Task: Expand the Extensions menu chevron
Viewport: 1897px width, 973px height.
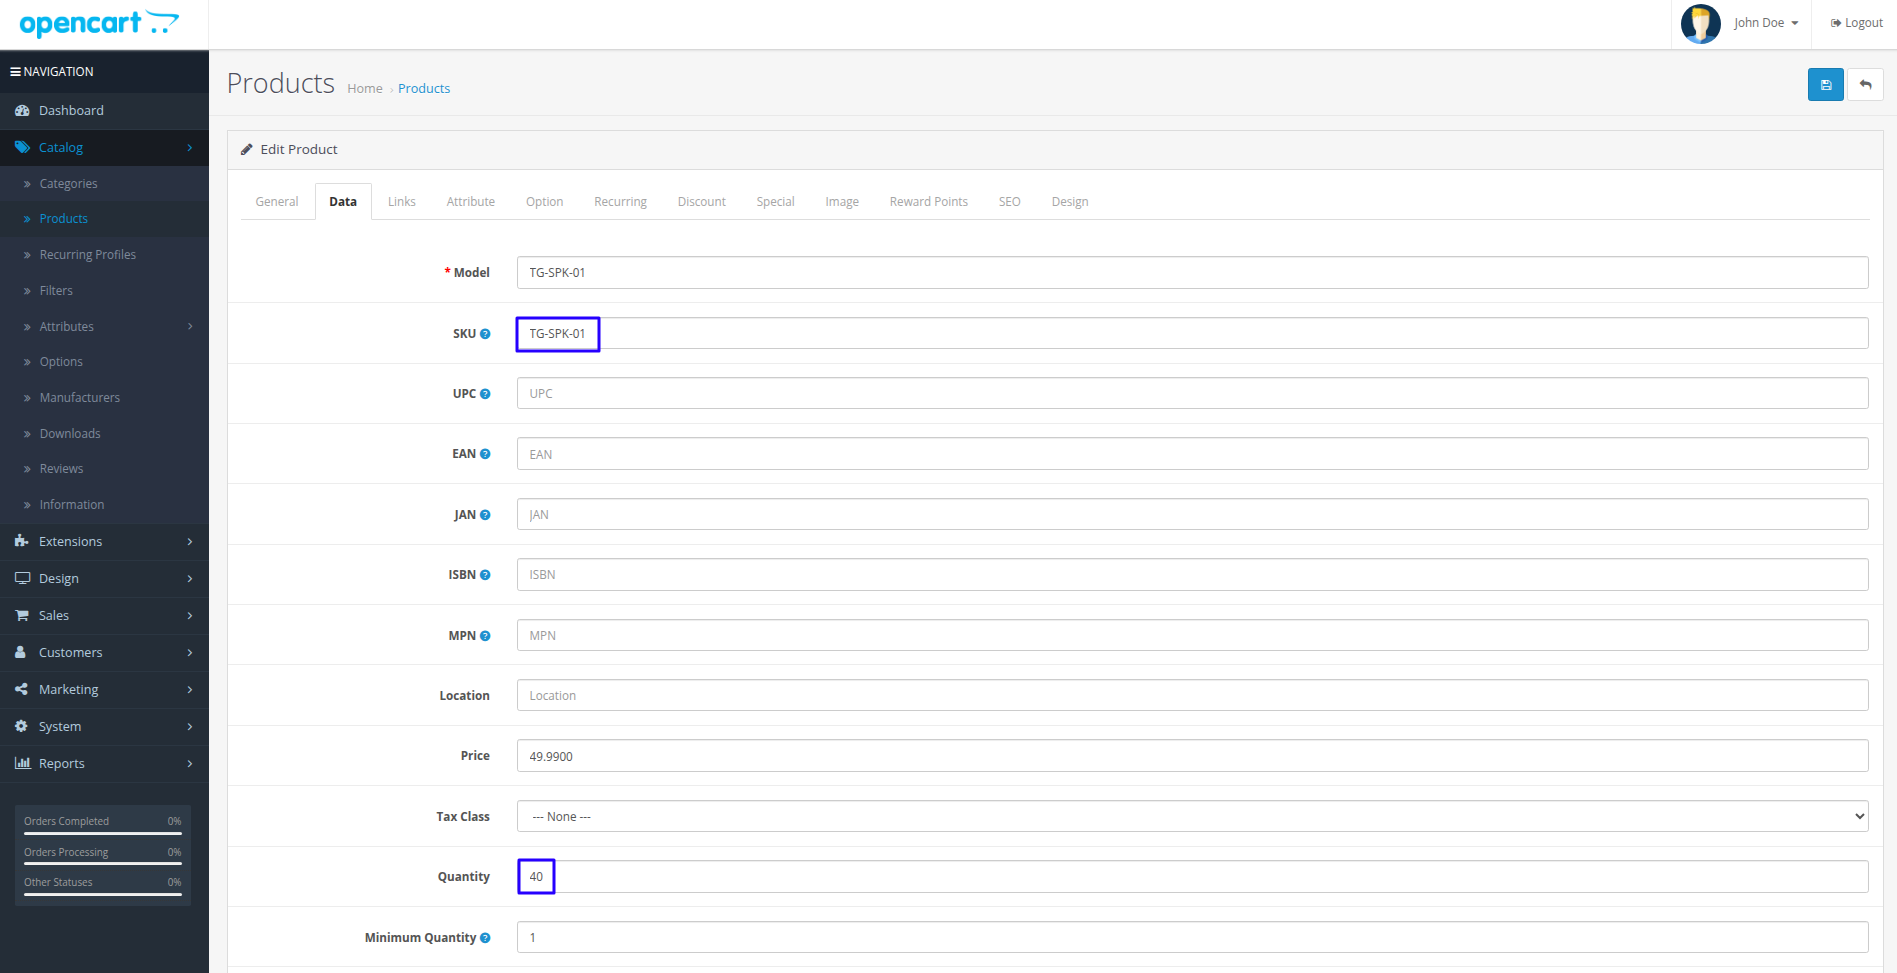Action: (x=190, y=542)
